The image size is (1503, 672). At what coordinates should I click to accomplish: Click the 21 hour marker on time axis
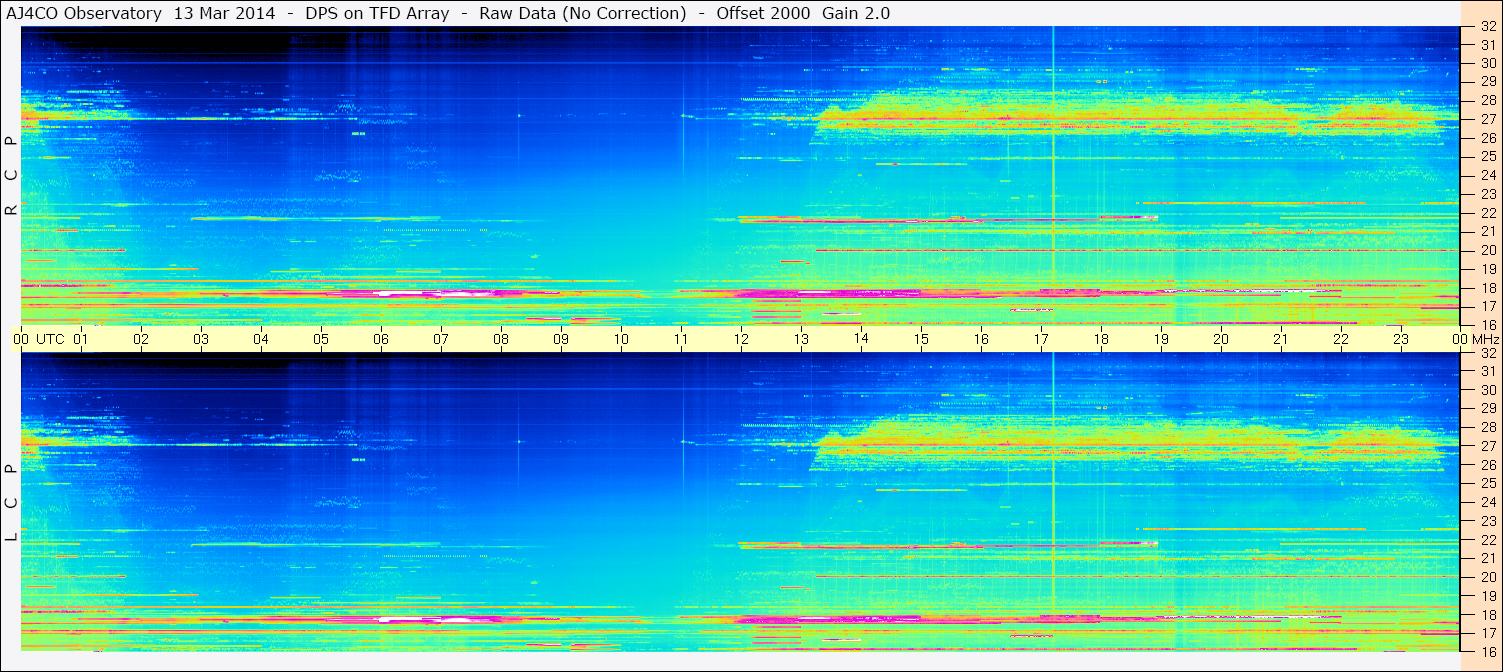click(x=1280, y=339)
